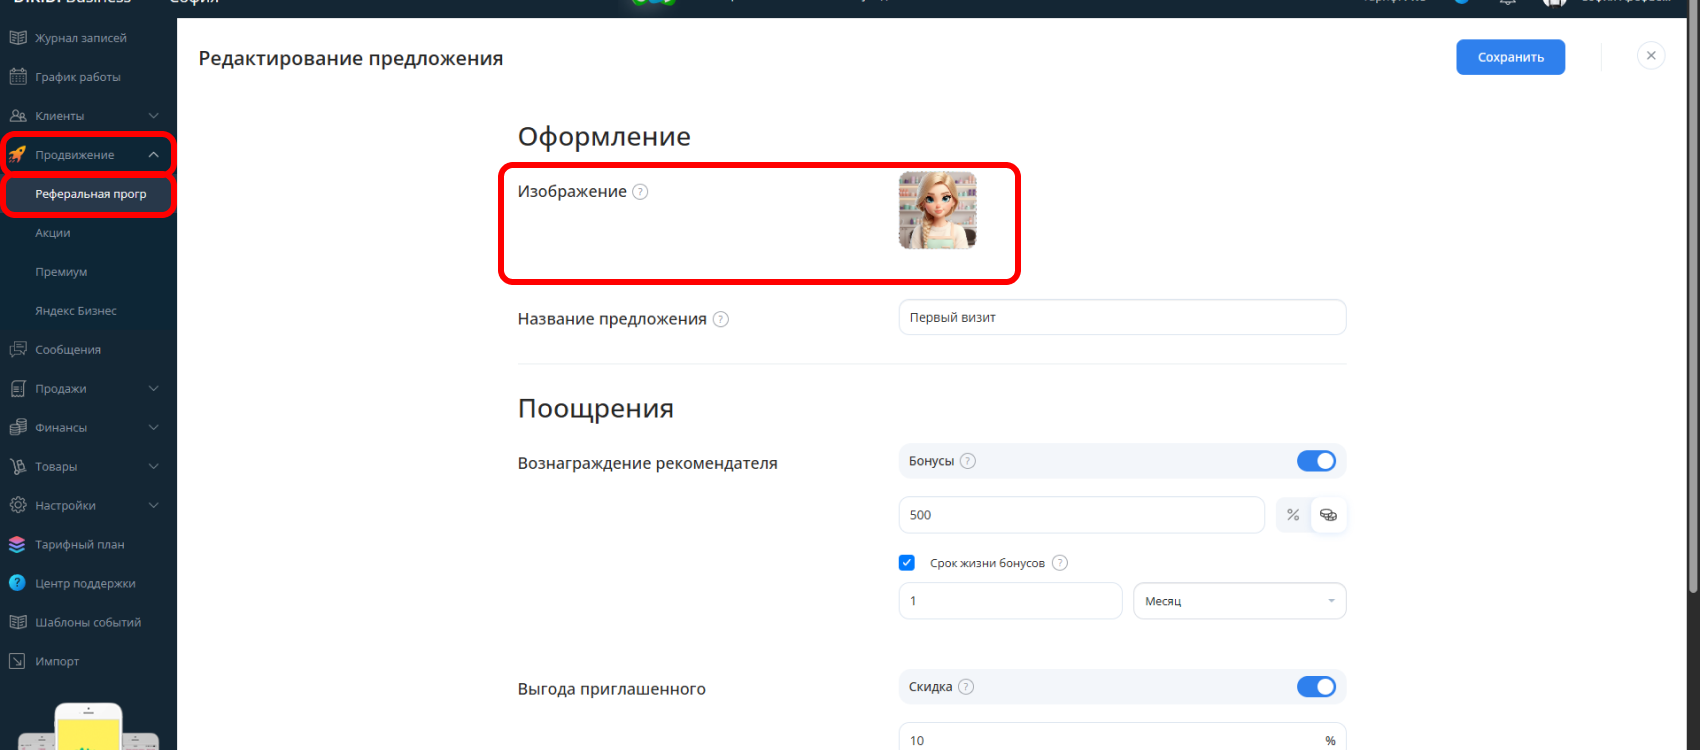
Task: Disable the Бонусы toggle switch
Action: click(x=1316, y=461)
